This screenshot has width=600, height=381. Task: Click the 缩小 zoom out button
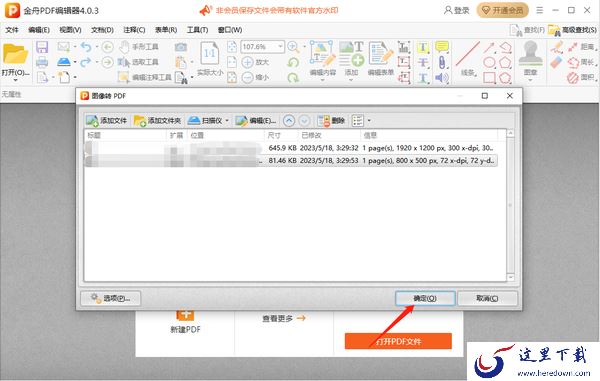click(x=255, y=77)
